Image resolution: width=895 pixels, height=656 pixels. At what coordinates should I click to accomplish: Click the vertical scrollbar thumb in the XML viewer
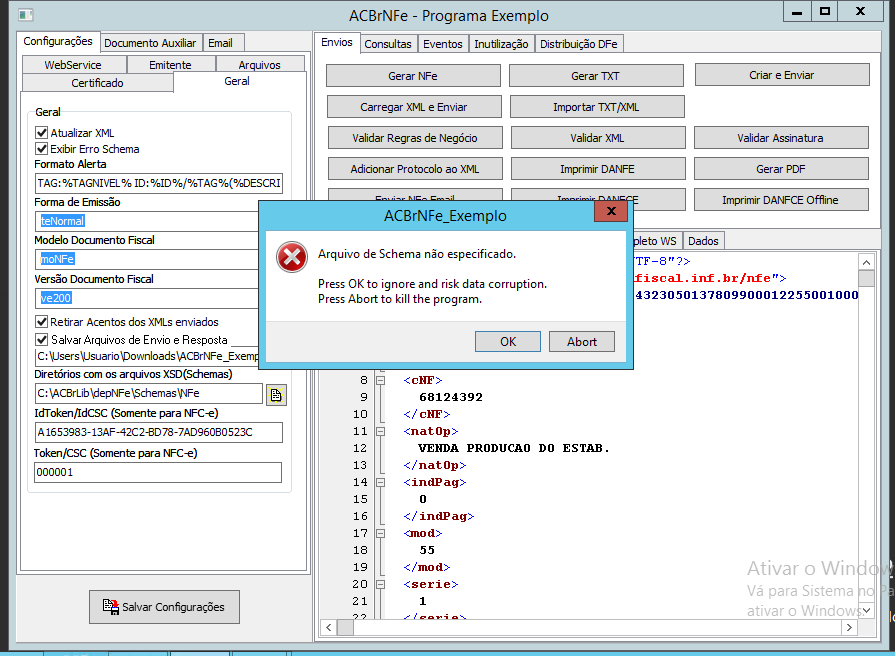pos(866,279)
